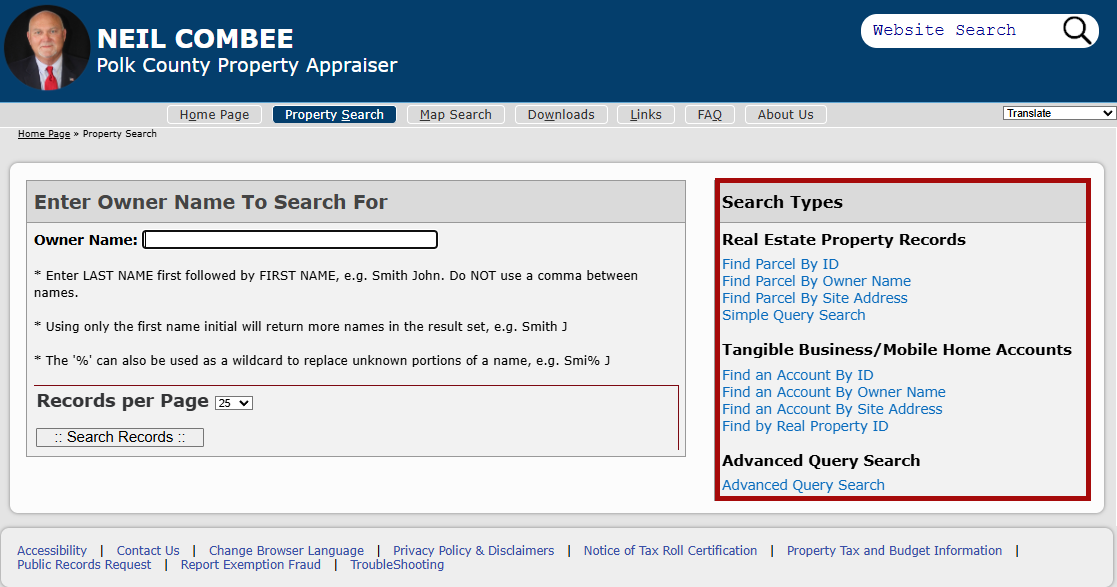Click inside the Owner Name input field
The height and width of the screenshot is (587, 1117).
289,239
